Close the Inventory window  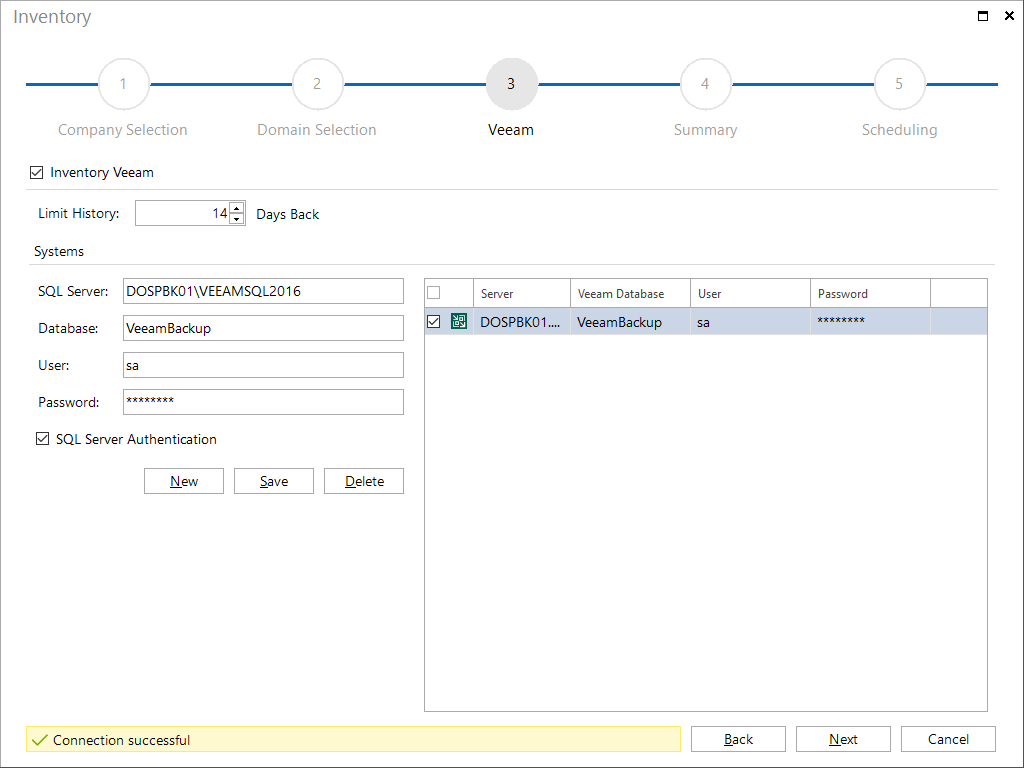pos(1009,16)
